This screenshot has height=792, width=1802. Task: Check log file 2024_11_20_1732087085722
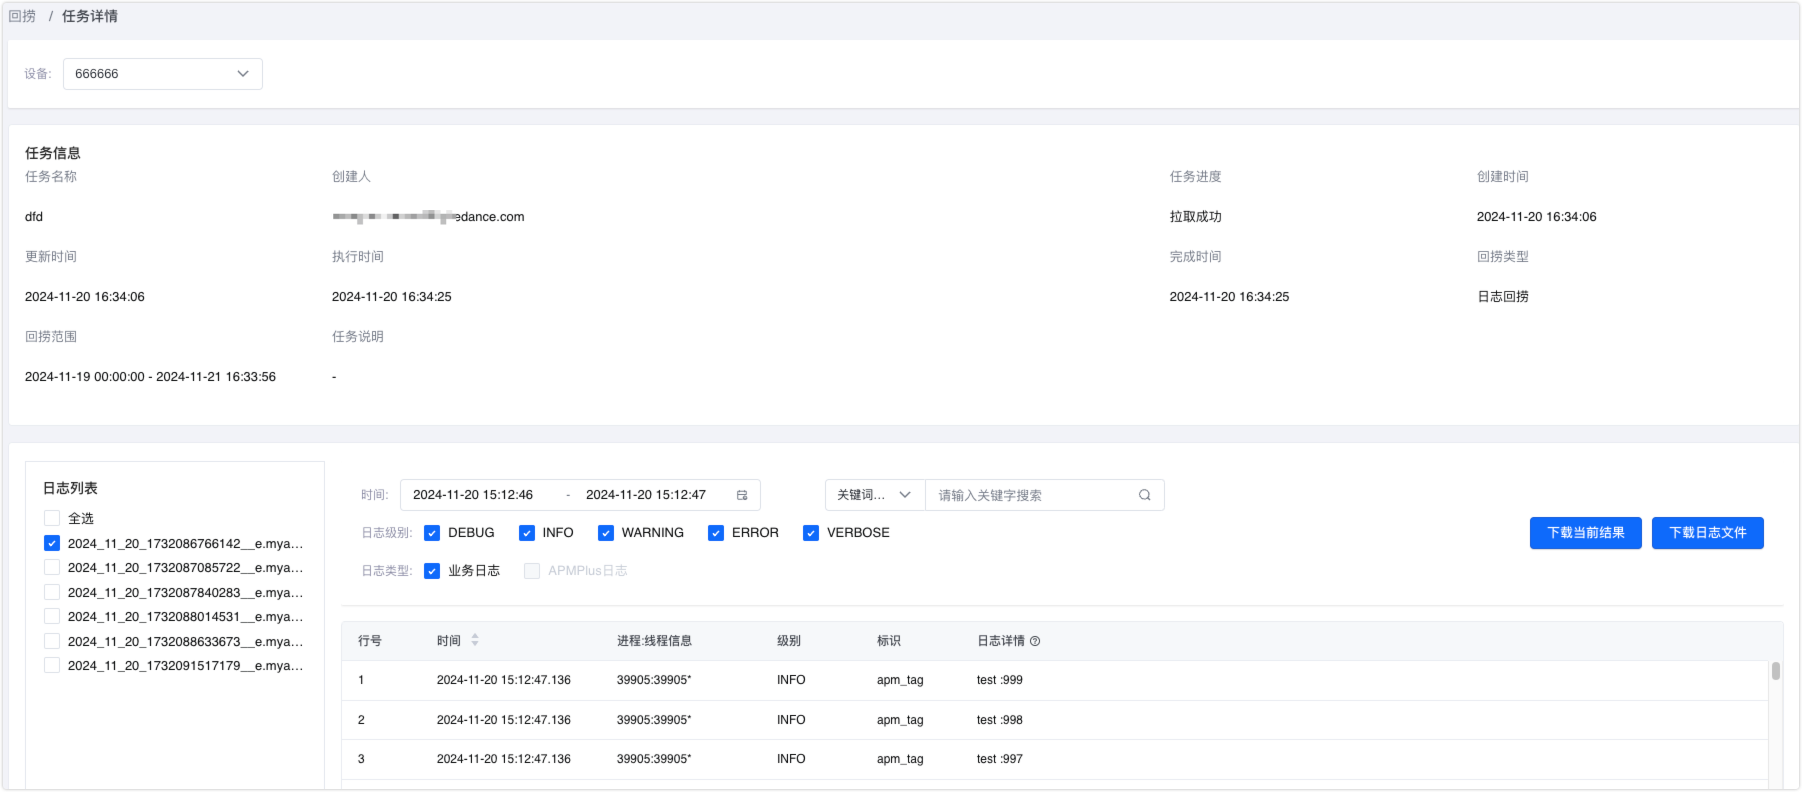tap(52, 567)
